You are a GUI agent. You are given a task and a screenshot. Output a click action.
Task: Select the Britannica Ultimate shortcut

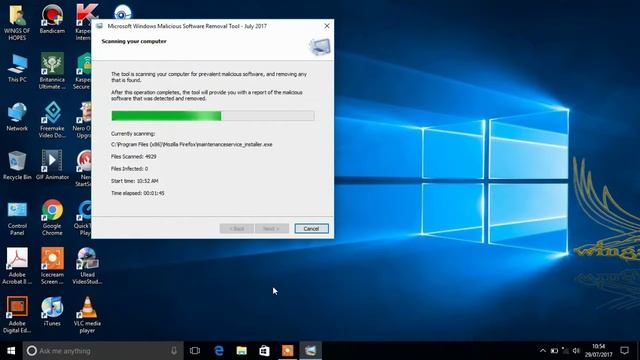pos(52,71)
